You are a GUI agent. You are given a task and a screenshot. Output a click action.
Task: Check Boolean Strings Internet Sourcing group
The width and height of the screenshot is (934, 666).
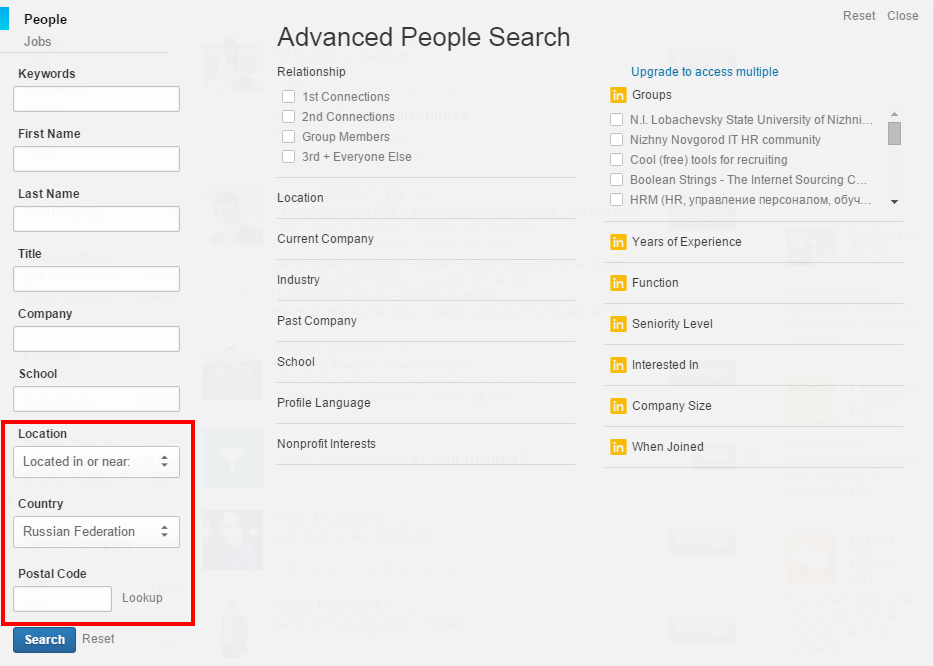click(x=617, y=180)
